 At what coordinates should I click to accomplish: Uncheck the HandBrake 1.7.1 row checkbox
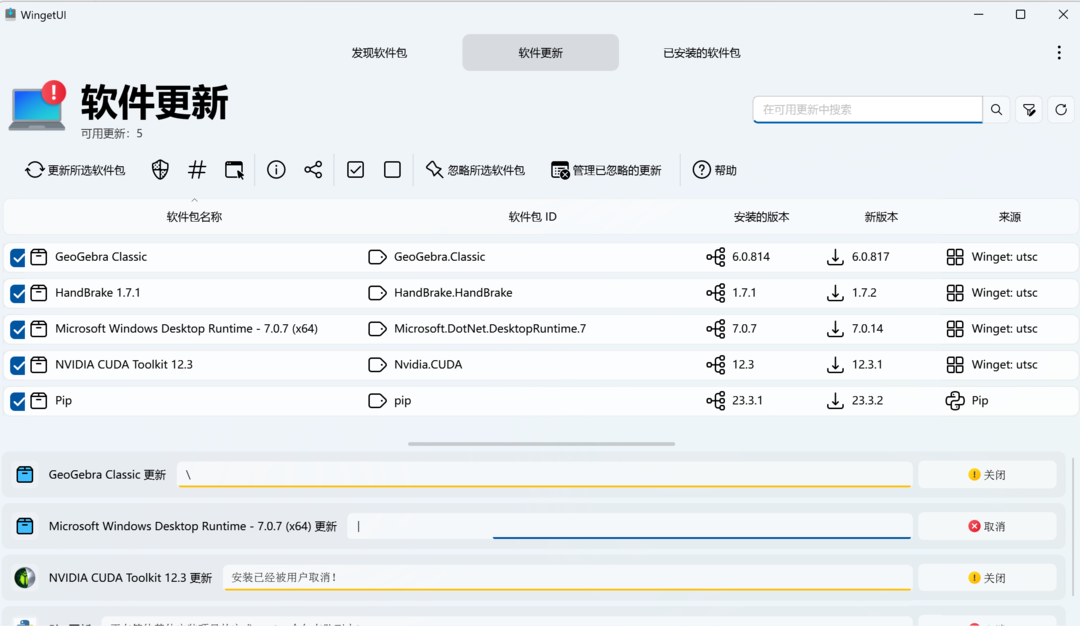pyautogui.click(x=17, y=293)
